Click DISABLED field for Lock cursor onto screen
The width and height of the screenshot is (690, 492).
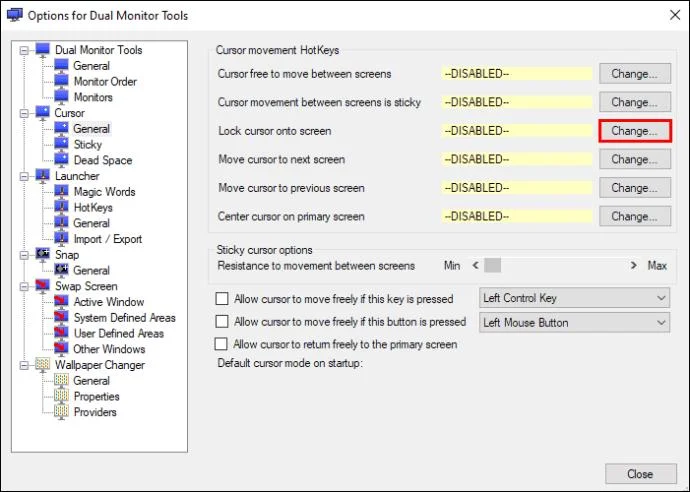(517, 131)
